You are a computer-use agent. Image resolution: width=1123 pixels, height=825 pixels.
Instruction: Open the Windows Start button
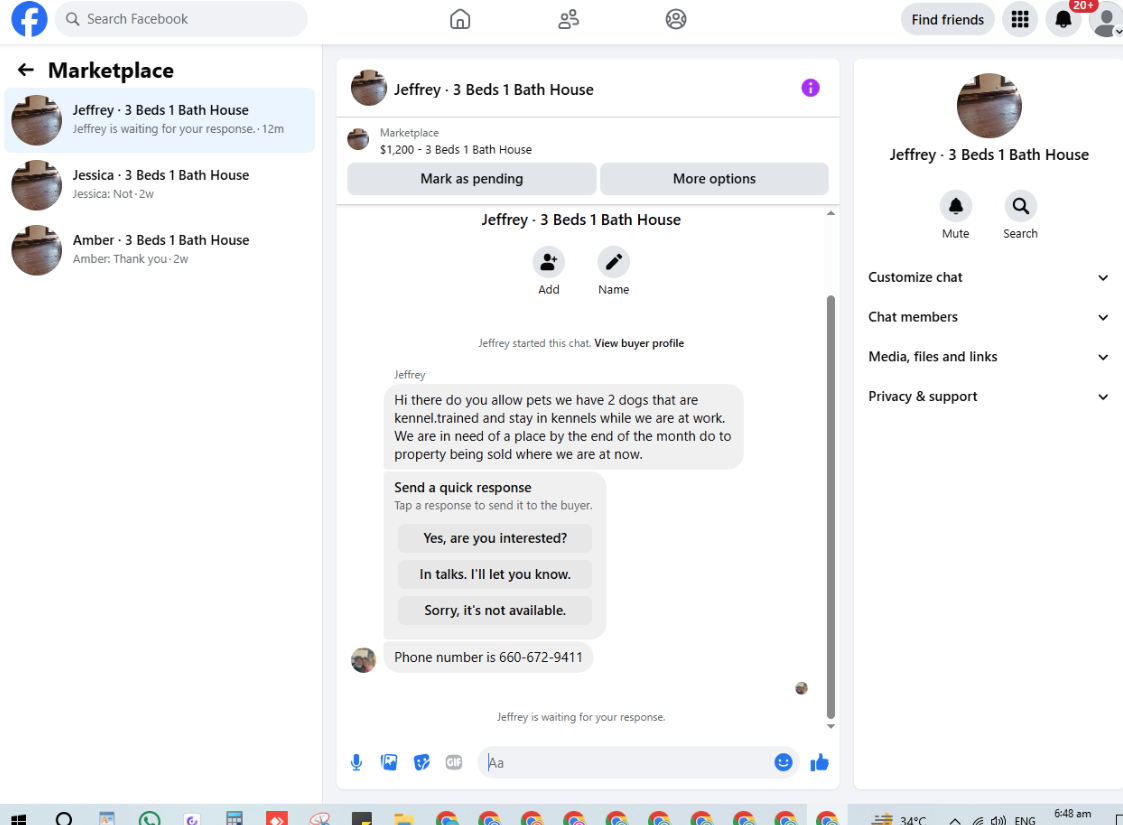click(x=19, y=819)
